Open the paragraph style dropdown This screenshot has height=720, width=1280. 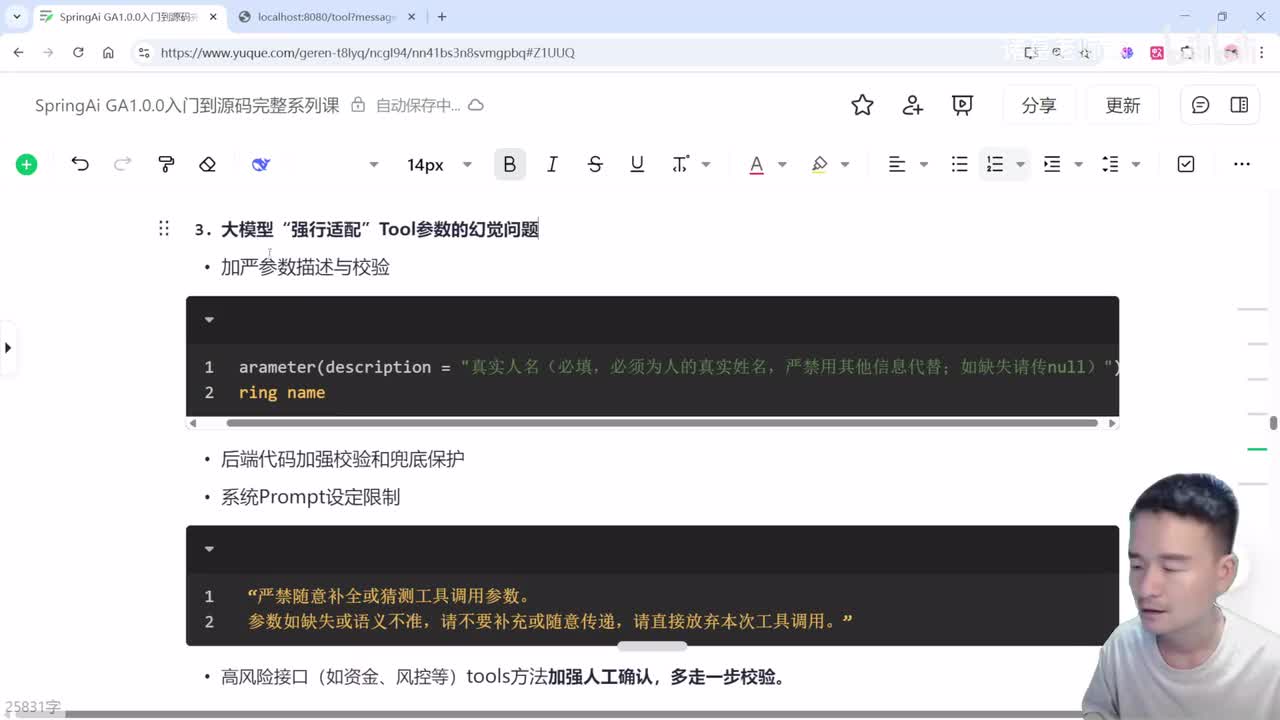point(373,165)
